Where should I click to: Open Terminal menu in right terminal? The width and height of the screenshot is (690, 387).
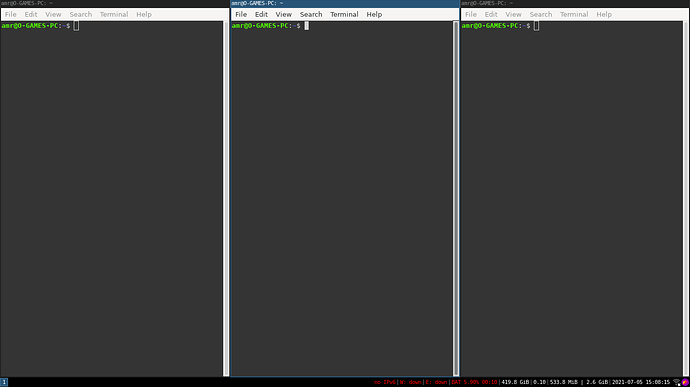tap(574, 15)
